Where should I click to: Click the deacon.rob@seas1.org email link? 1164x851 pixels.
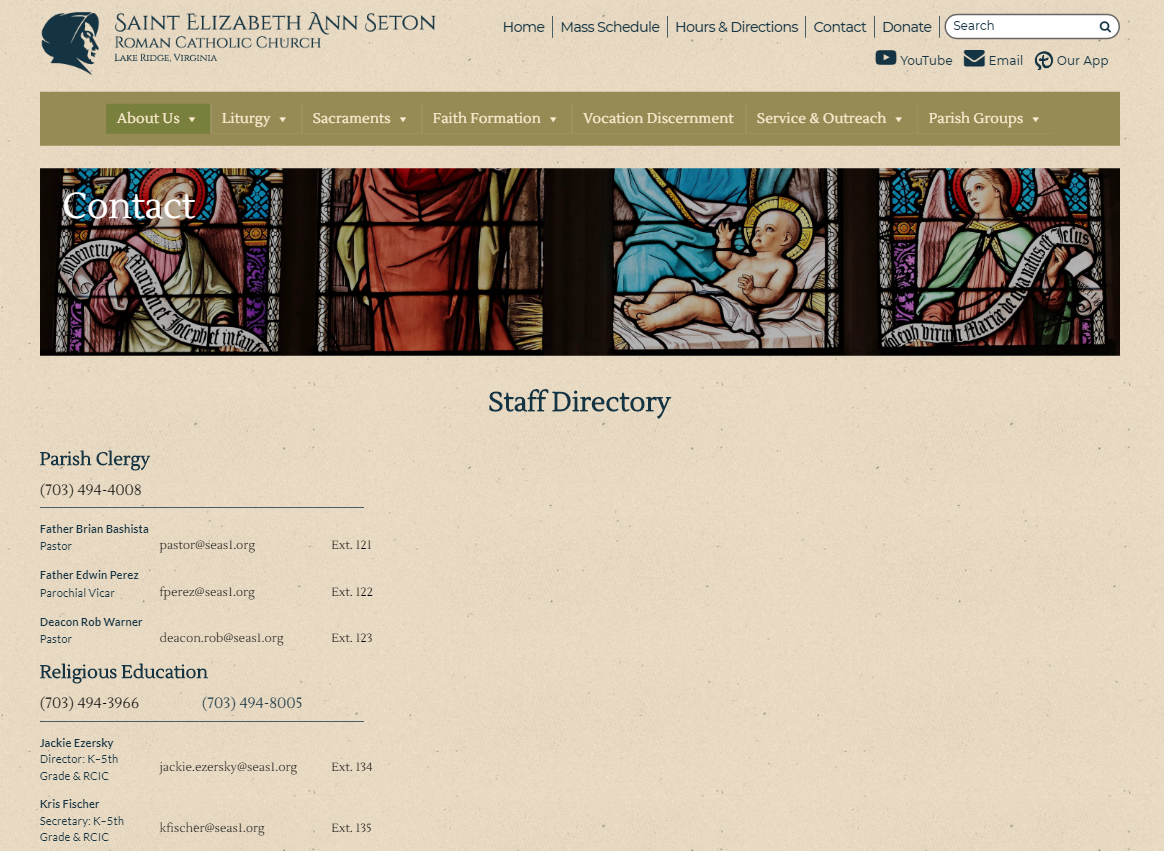[221, 638]
